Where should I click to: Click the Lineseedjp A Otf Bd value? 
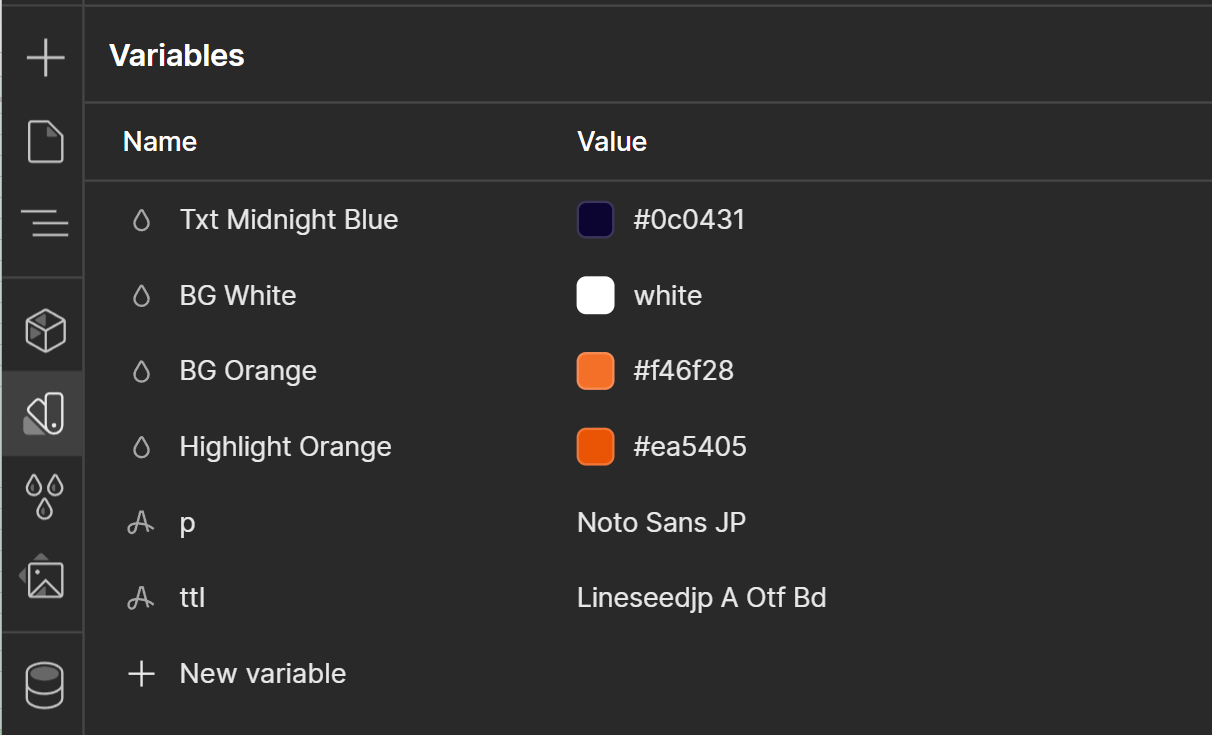[702, 598]
